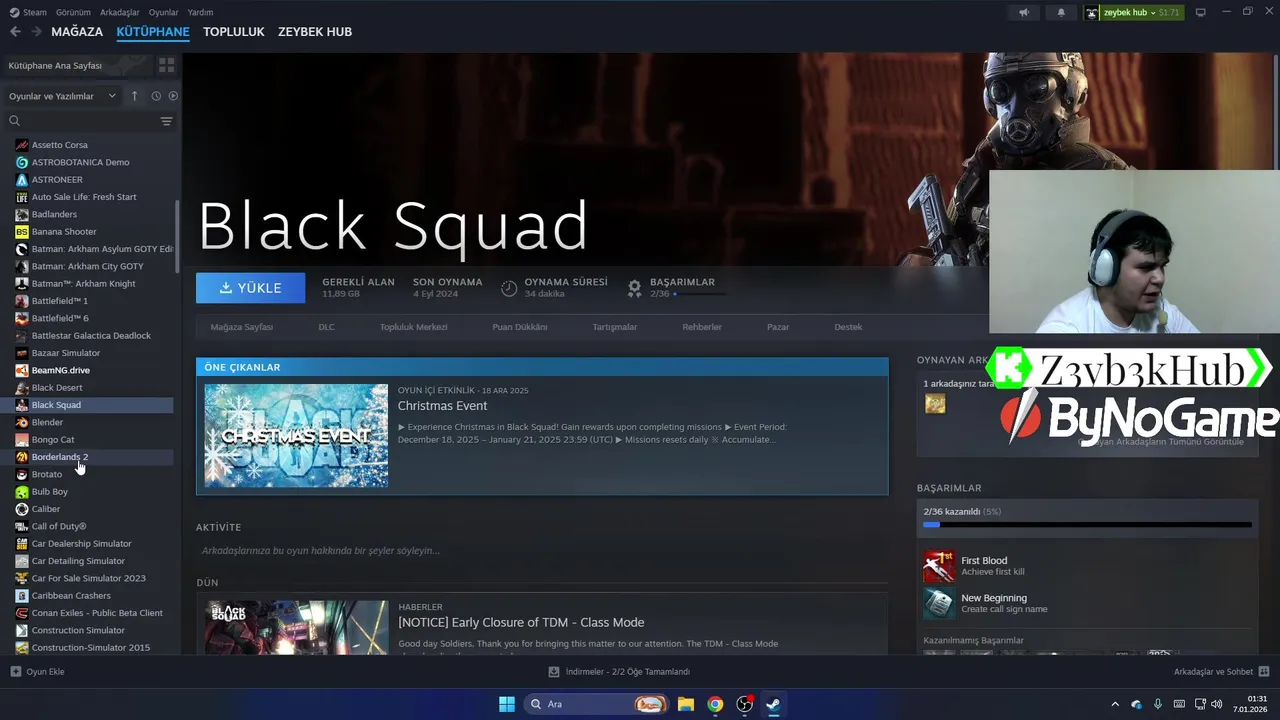Click the recent activity clock filter
The width and height of the screenshot is (1280, 720).
pyautogui.click(x=156, y=96)
